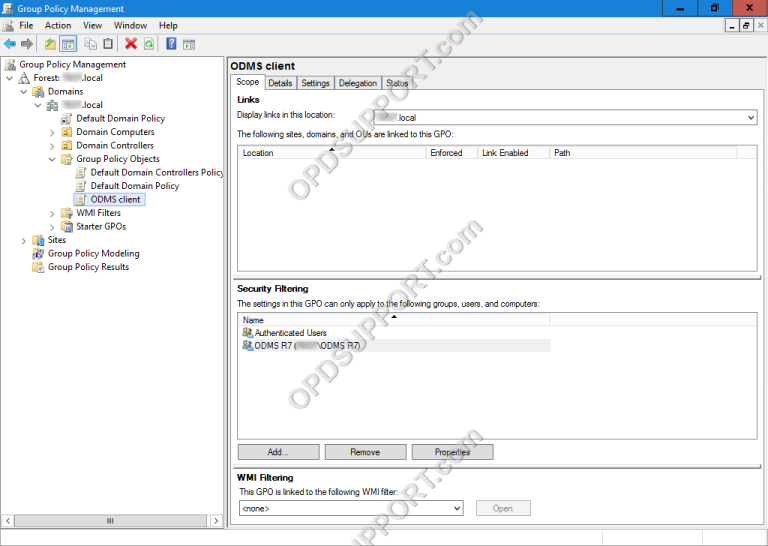768x546 pixels.
Task: Click the Starter GPOs folder icon
Action: 67,226
